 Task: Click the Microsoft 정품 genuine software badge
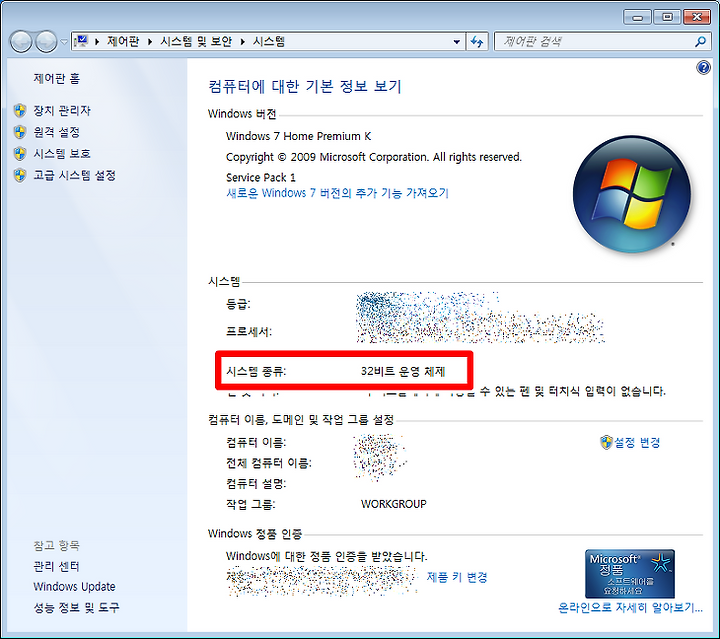pyautogui.click(x=630, y=573)
